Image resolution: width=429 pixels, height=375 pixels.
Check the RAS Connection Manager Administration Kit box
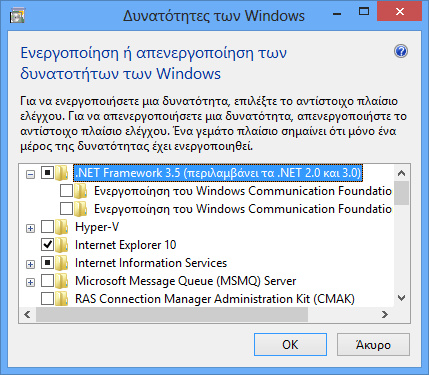click(47, 299)
